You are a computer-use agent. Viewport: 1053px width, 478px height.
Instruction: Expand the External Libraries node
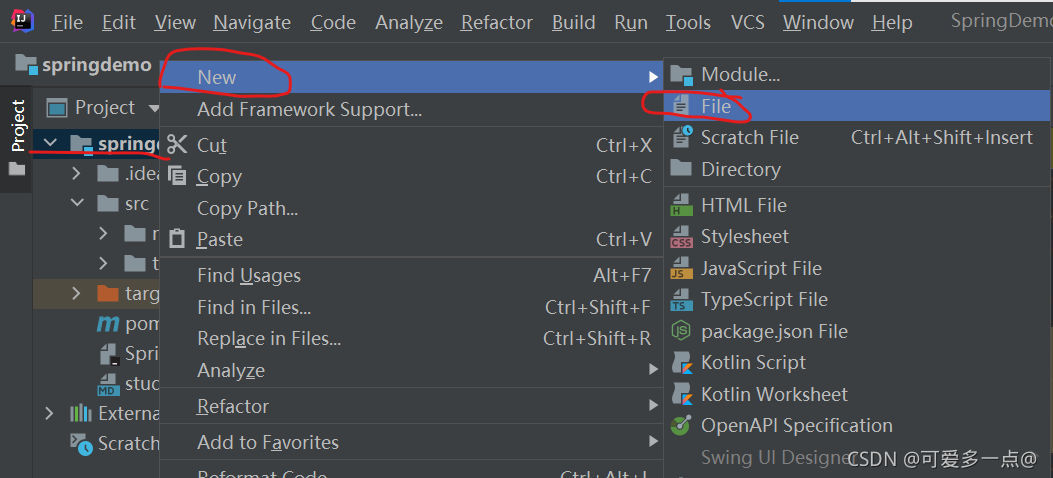point(50,413)
